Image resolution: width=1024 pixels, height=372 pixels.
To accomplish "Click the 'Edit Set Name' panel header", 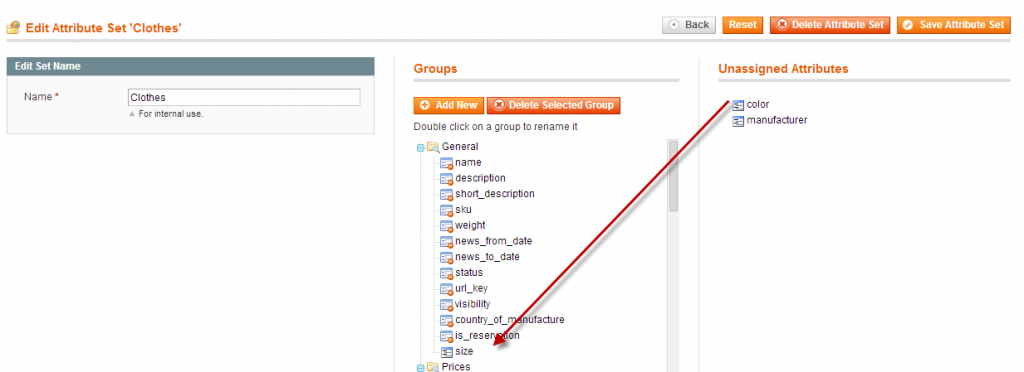I will [191, 66].
